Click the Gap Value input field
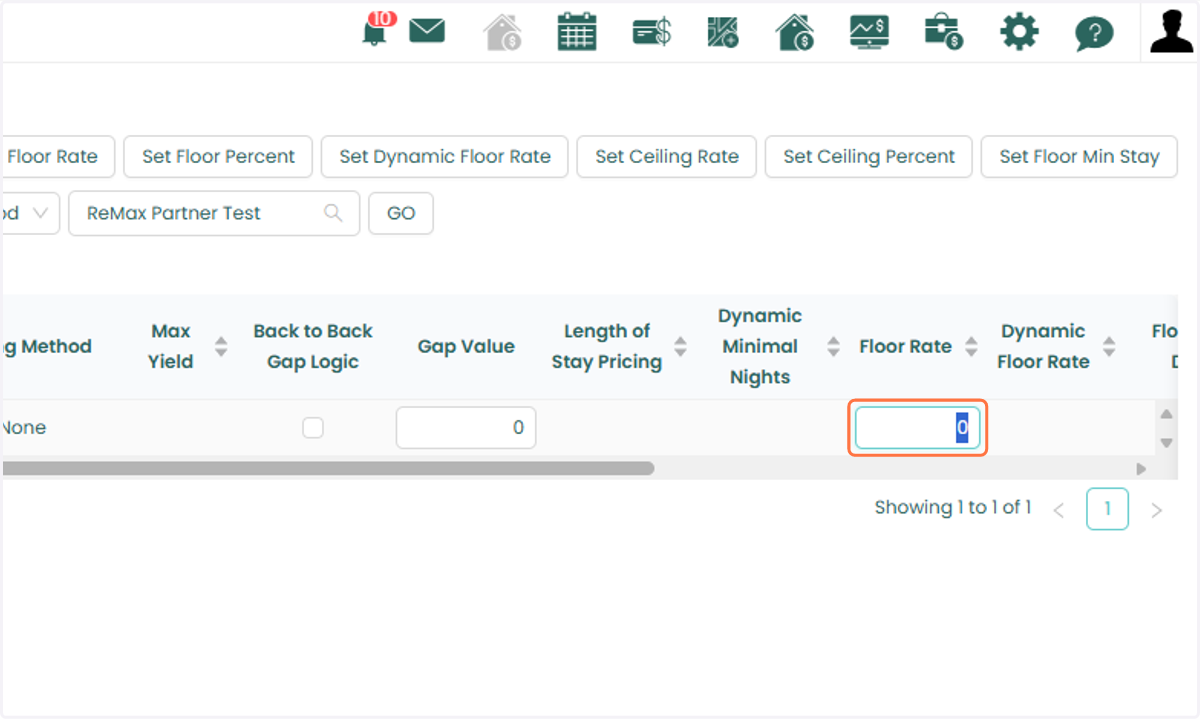 pyautogui.click(x=466, y=427)
